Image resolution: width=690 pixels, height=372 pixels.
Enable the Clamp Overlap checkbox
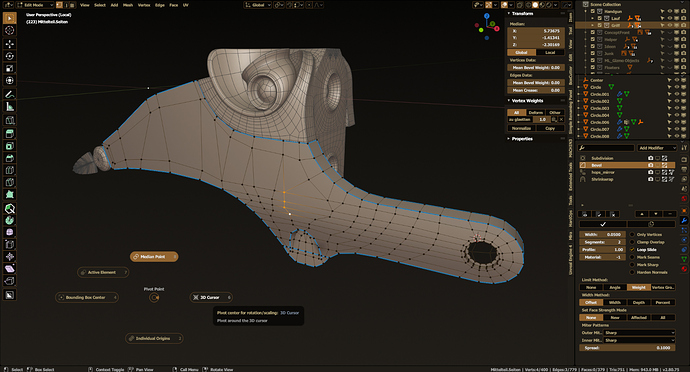[632, 242]
